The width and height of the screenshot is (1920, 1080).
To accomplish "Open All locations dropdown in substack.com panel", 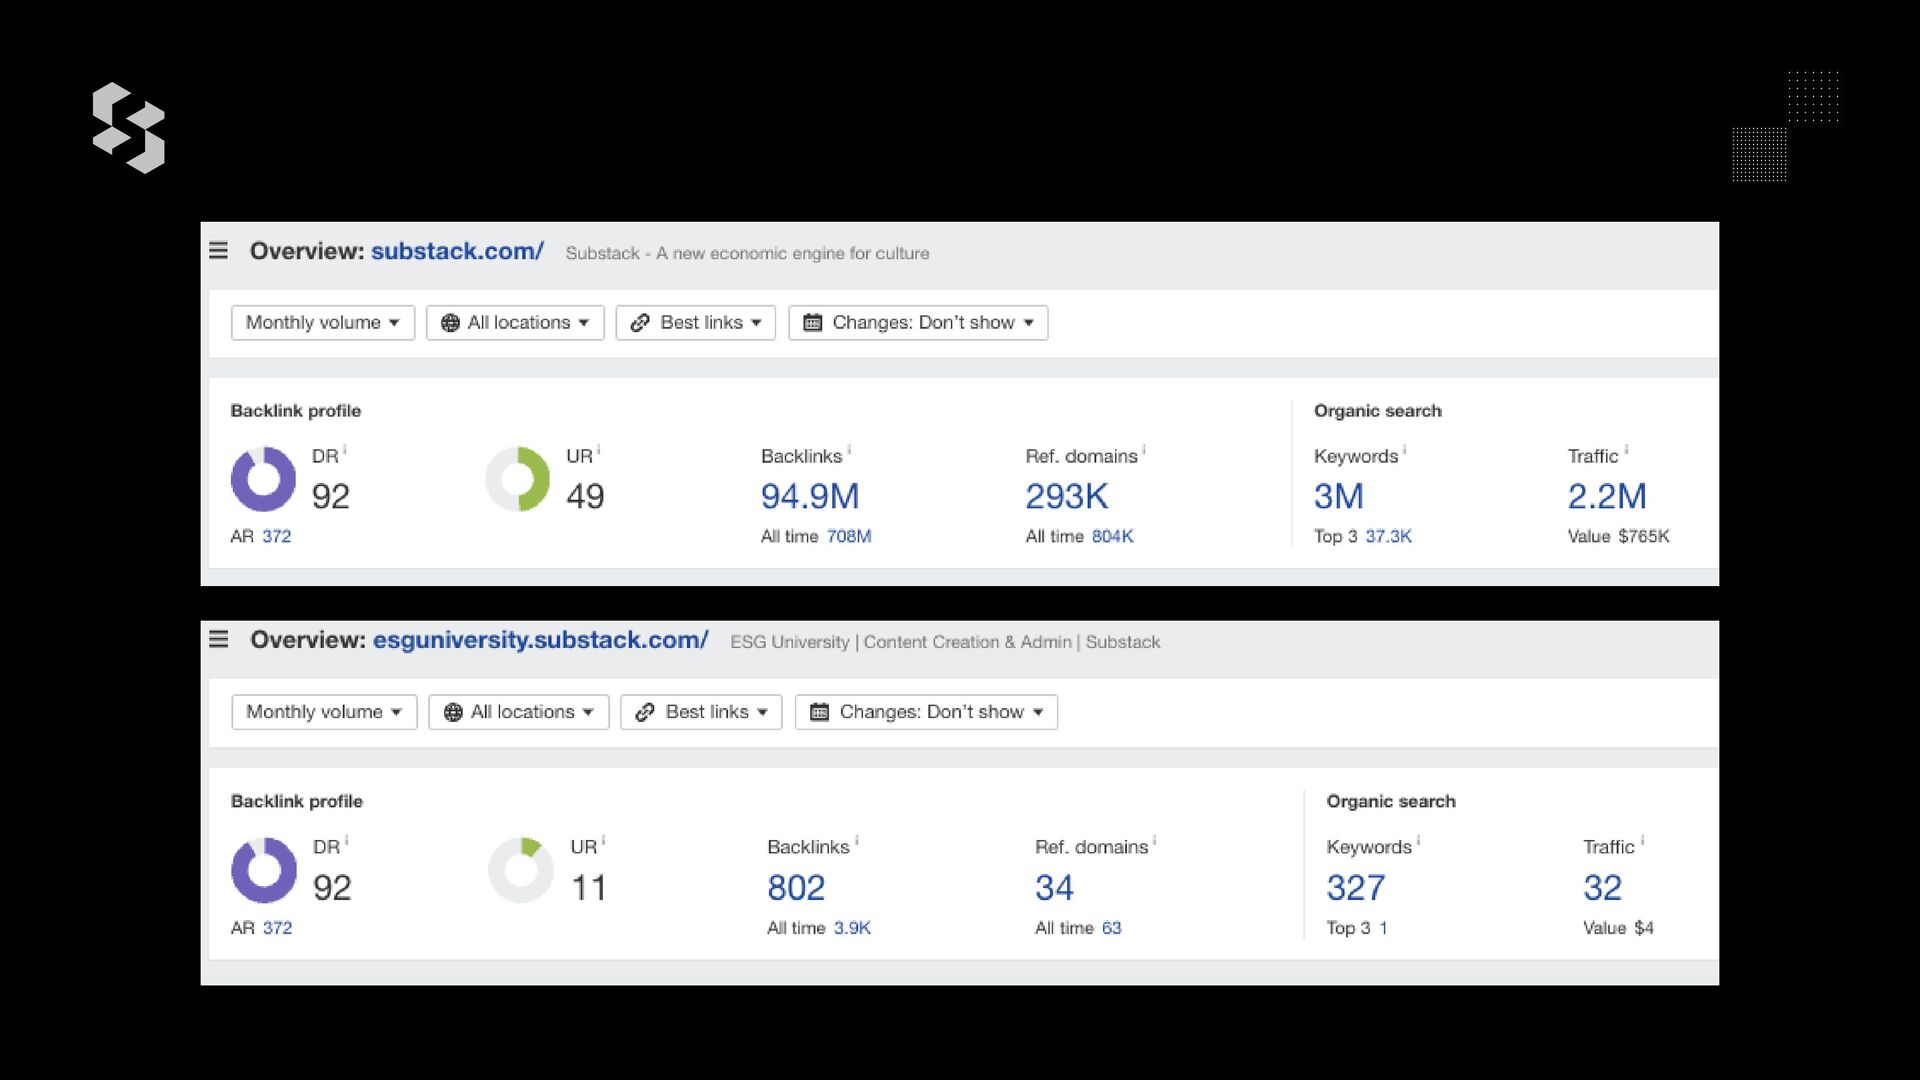I will pyautogui.click(x=515, y=323).
